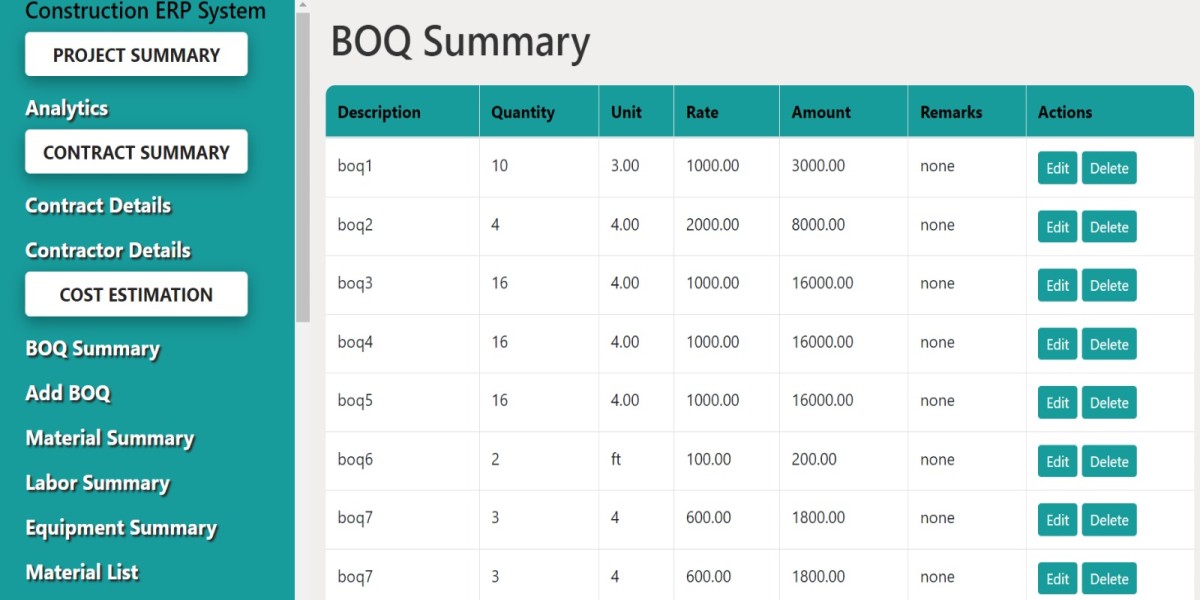Toggle the CONTRACT SUMMARY sidebar section
1200x600 pixels.
click(x=136, y=152)
